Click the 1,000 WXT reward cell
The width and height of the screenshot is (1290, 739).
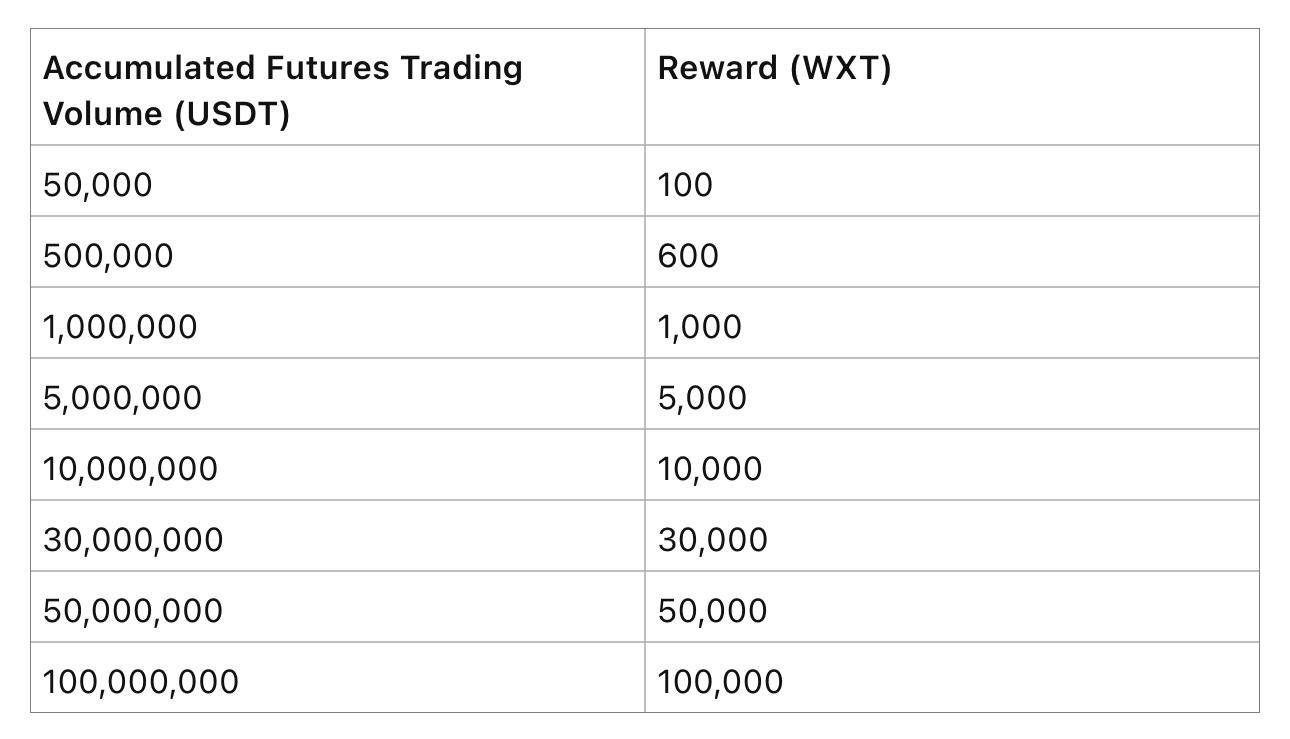point(952,323)
